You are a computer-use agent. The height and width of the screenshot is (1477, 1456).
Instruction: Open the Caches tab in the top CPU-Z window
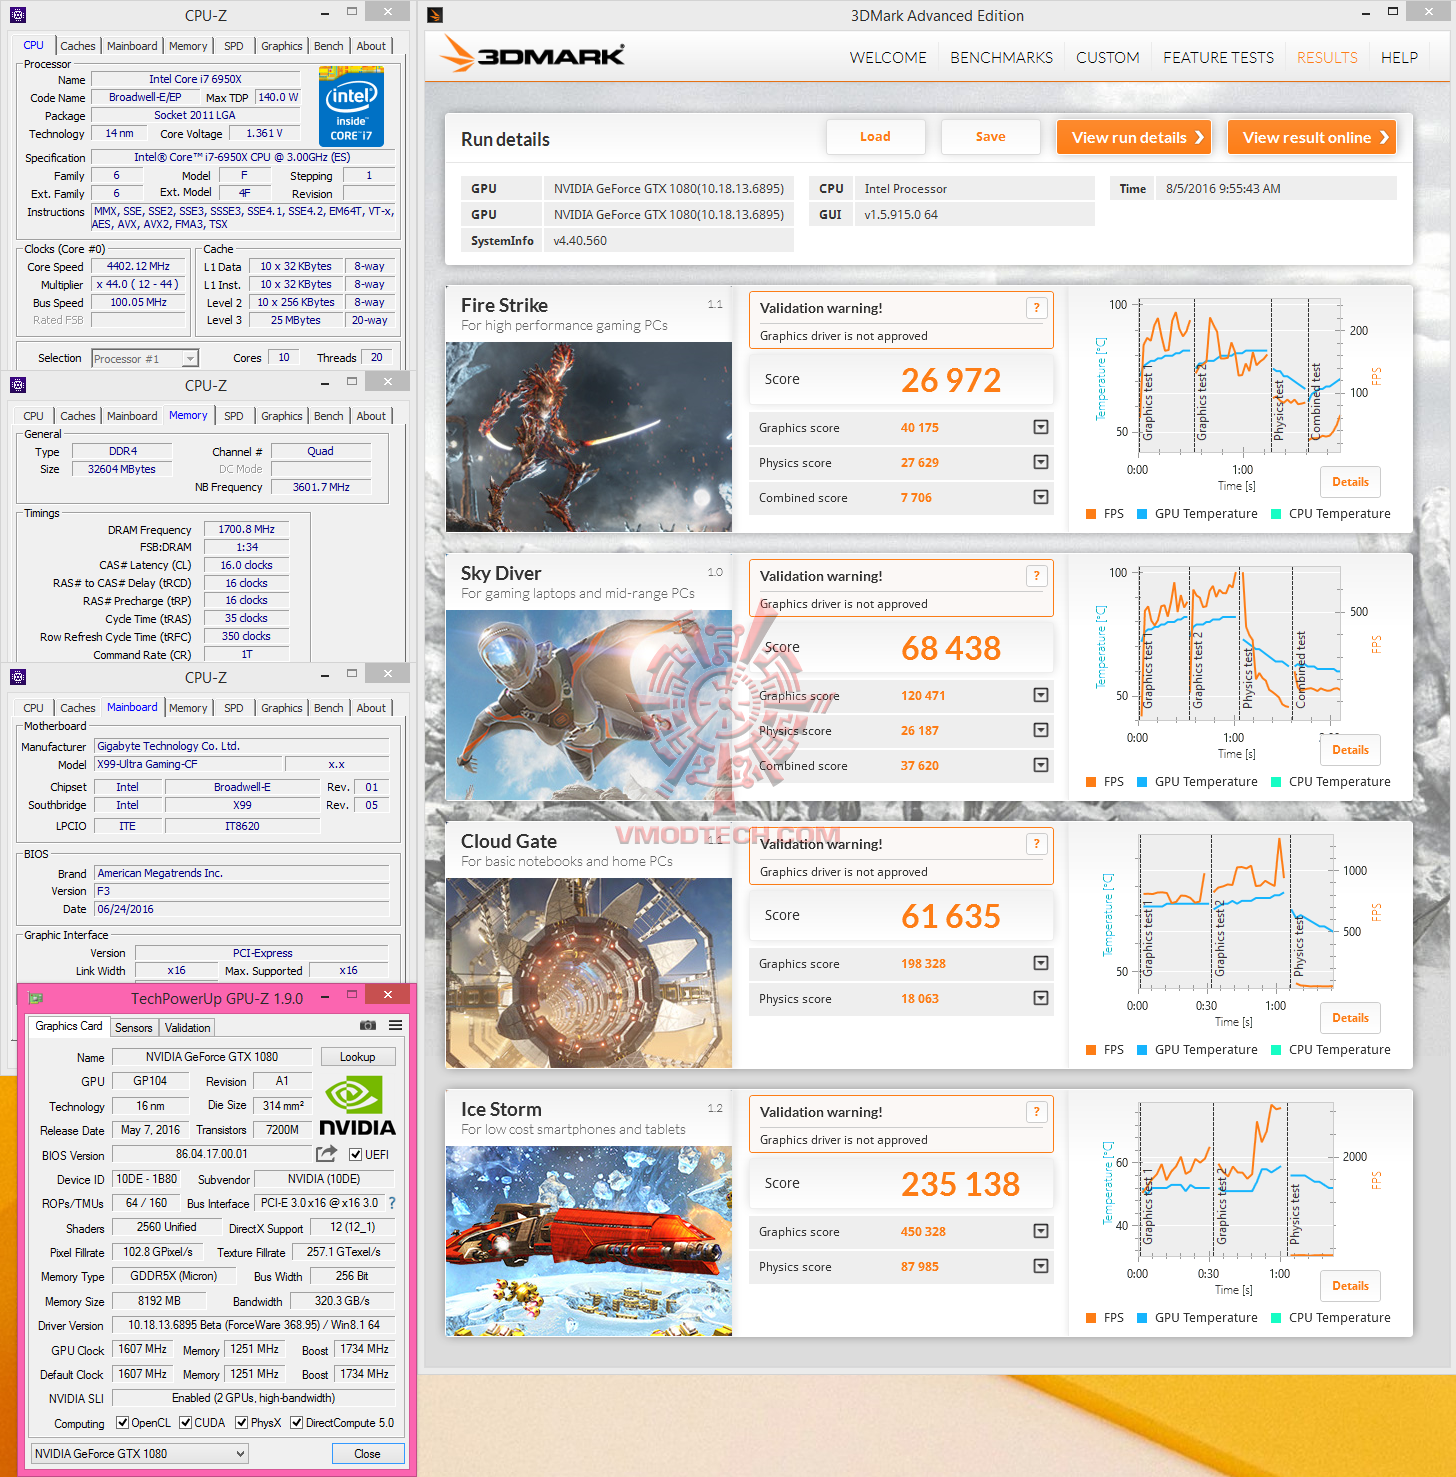pos(78,46)
